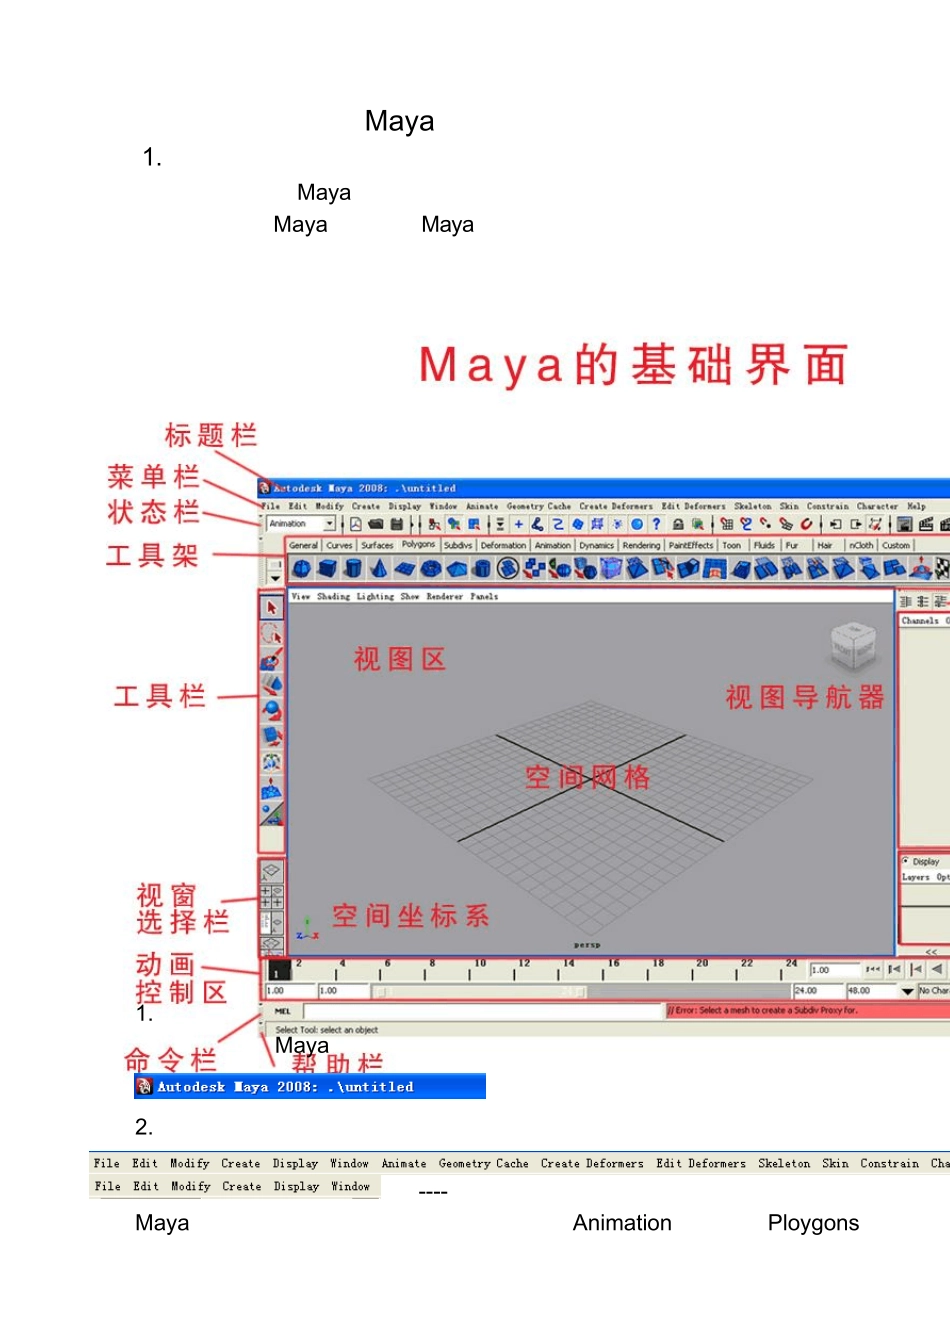Viewport: 950px width, 1344px height.
Task: Open the No Character set dropdown
Action: (x=934, y=991)
